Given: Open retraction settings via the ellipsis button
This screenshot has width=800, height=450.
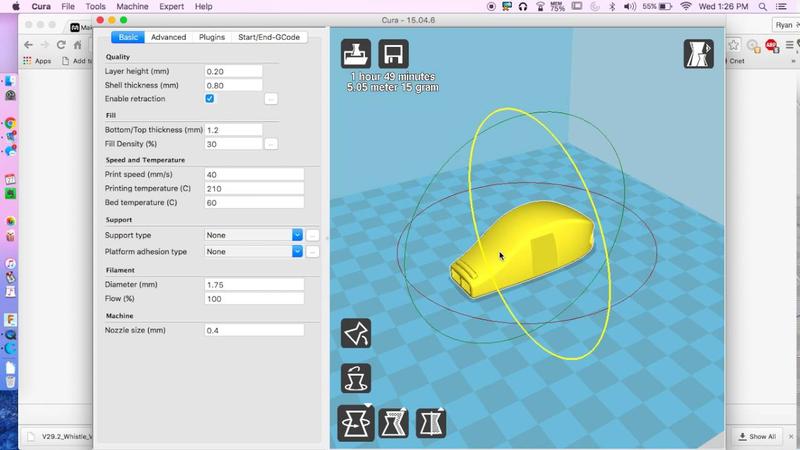Looking at the screenshot, I should [x=271, y=99].
